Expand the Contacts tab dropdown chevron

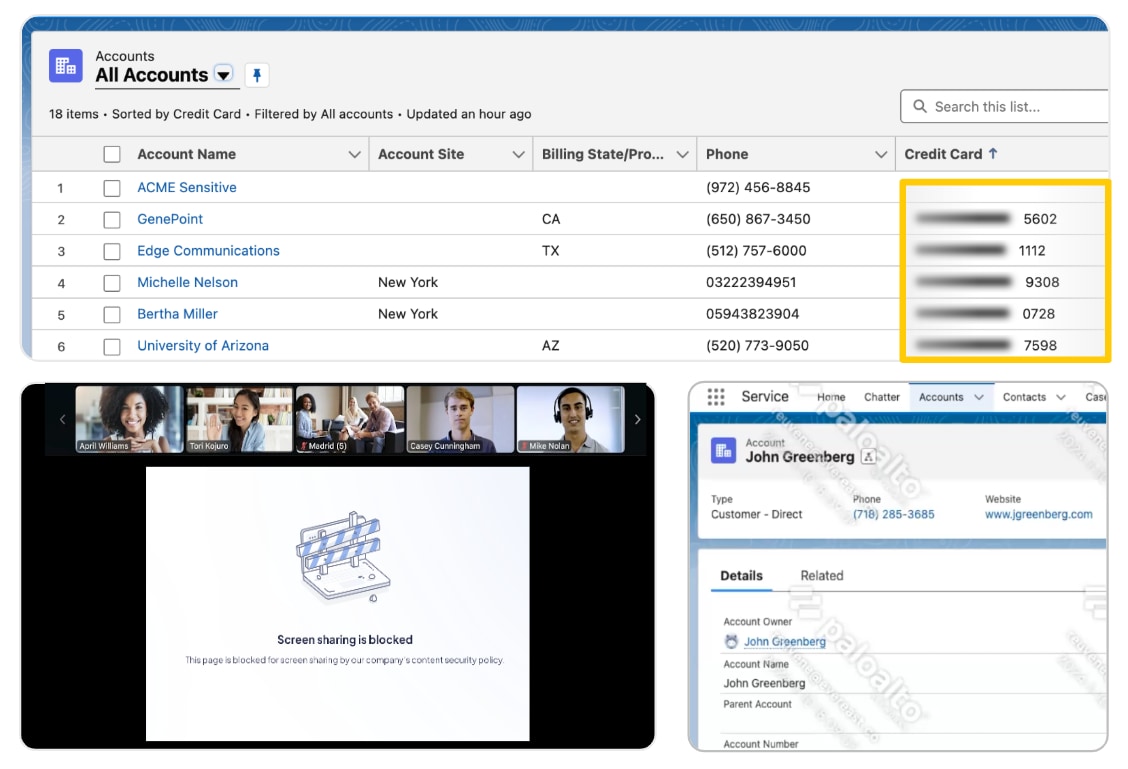click(x=1061, y=397)
